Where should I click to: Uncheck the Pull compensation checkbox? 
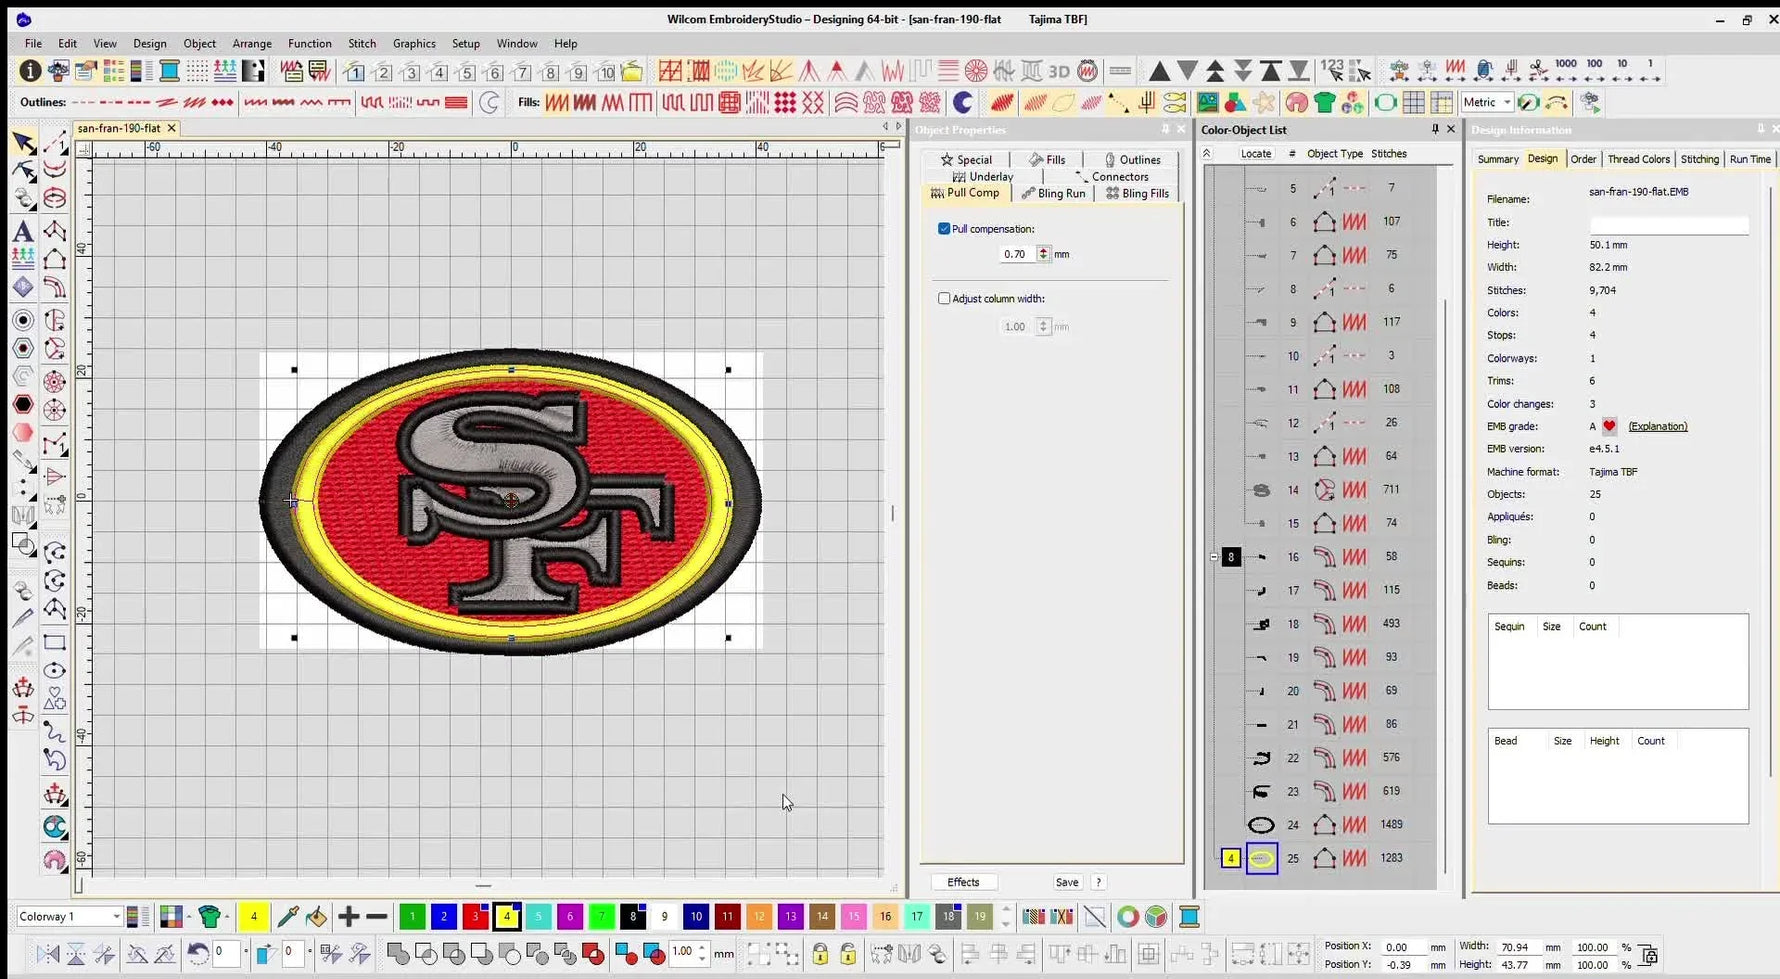click(944, 228)
